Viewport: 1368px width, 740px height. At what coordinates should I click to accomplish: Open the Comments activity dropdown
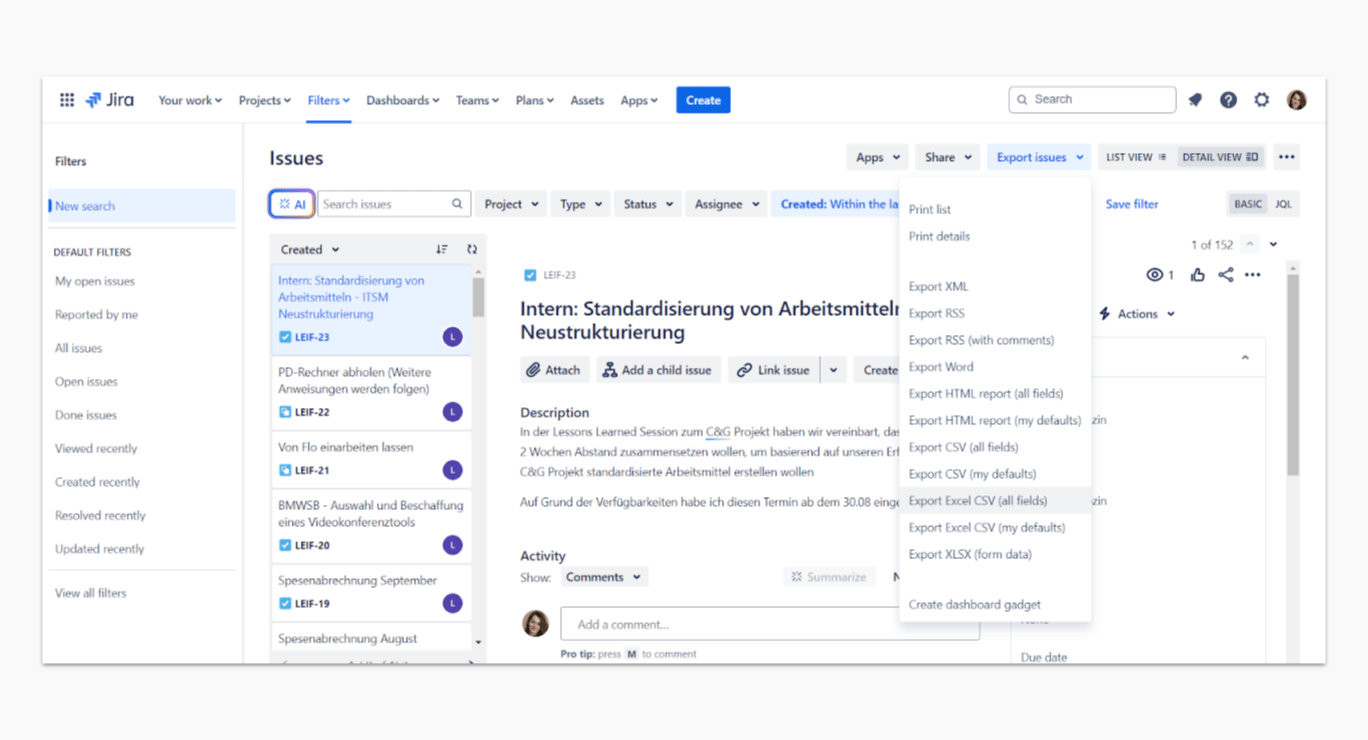pos(603,577)
